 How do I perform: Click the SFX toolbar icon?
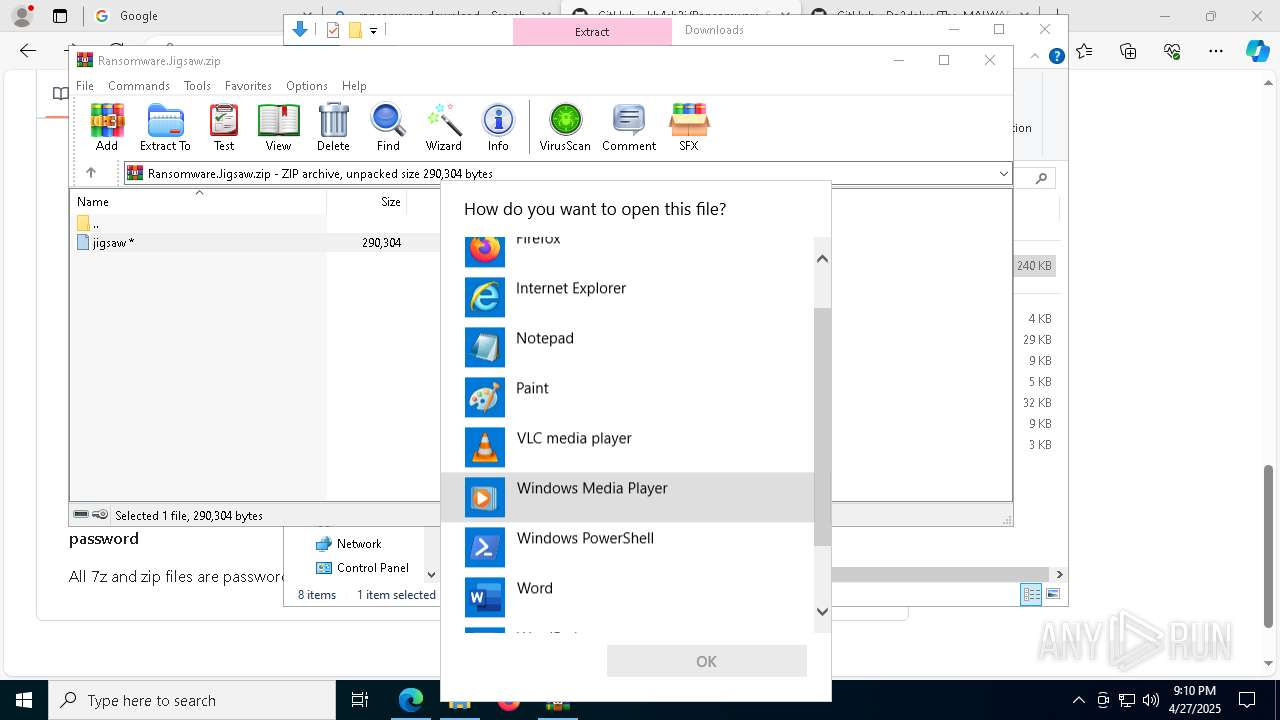pyautogui.click(x=689, y=127)
